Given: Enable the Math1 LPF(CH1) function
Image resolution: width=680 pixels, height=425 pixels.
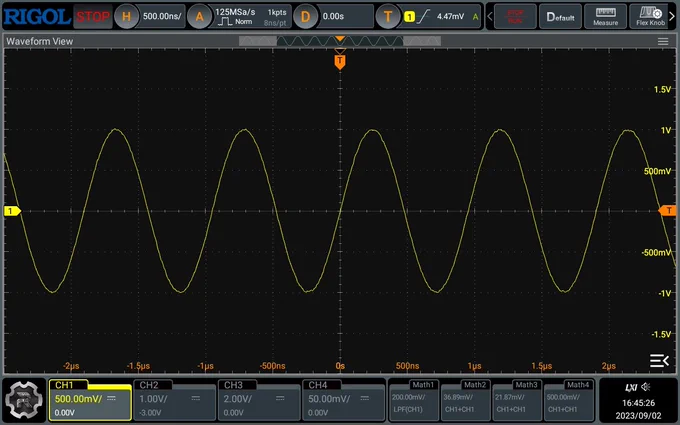Looking at the screenshot, I should pos(414,400).
